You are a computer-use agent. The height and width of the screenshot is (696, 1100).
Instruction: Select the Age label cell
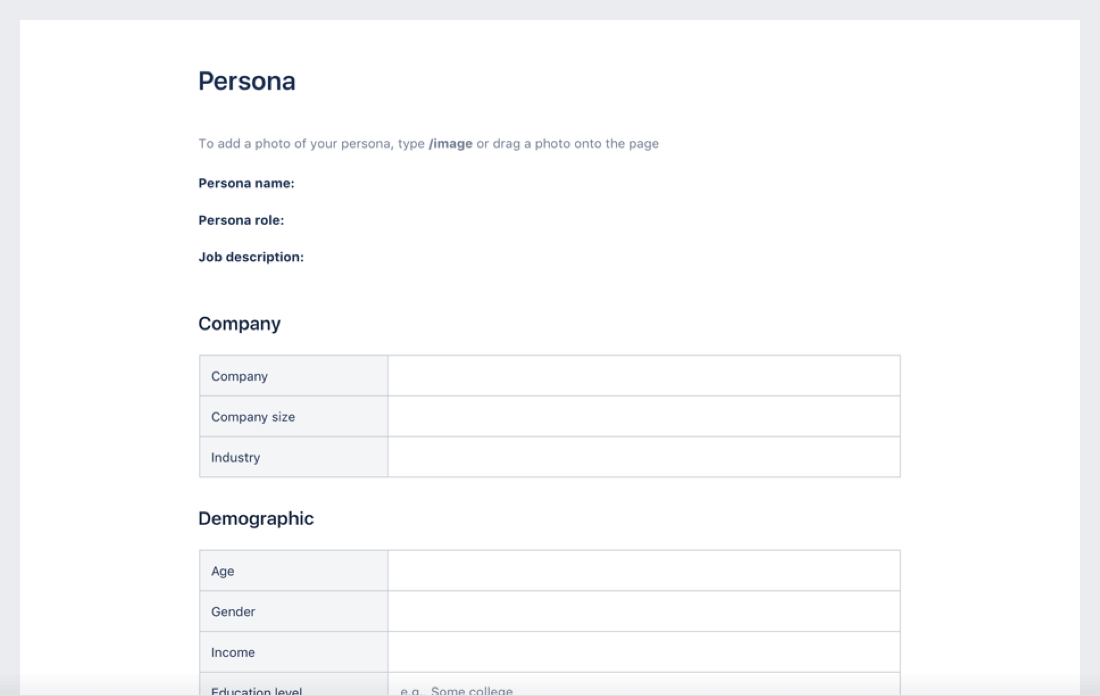pos(293,571)
